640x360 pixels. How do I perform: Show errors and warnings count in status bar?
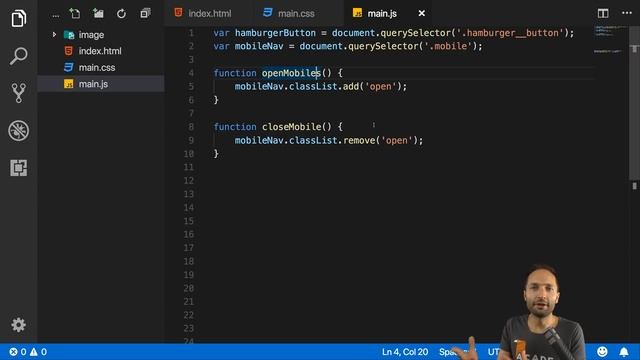click(x=28, y=351)
